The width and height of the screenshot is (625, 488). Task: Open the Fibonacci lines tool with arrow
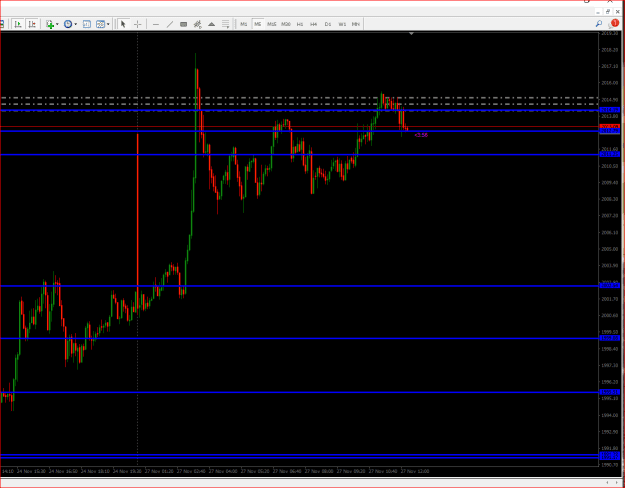226,24
